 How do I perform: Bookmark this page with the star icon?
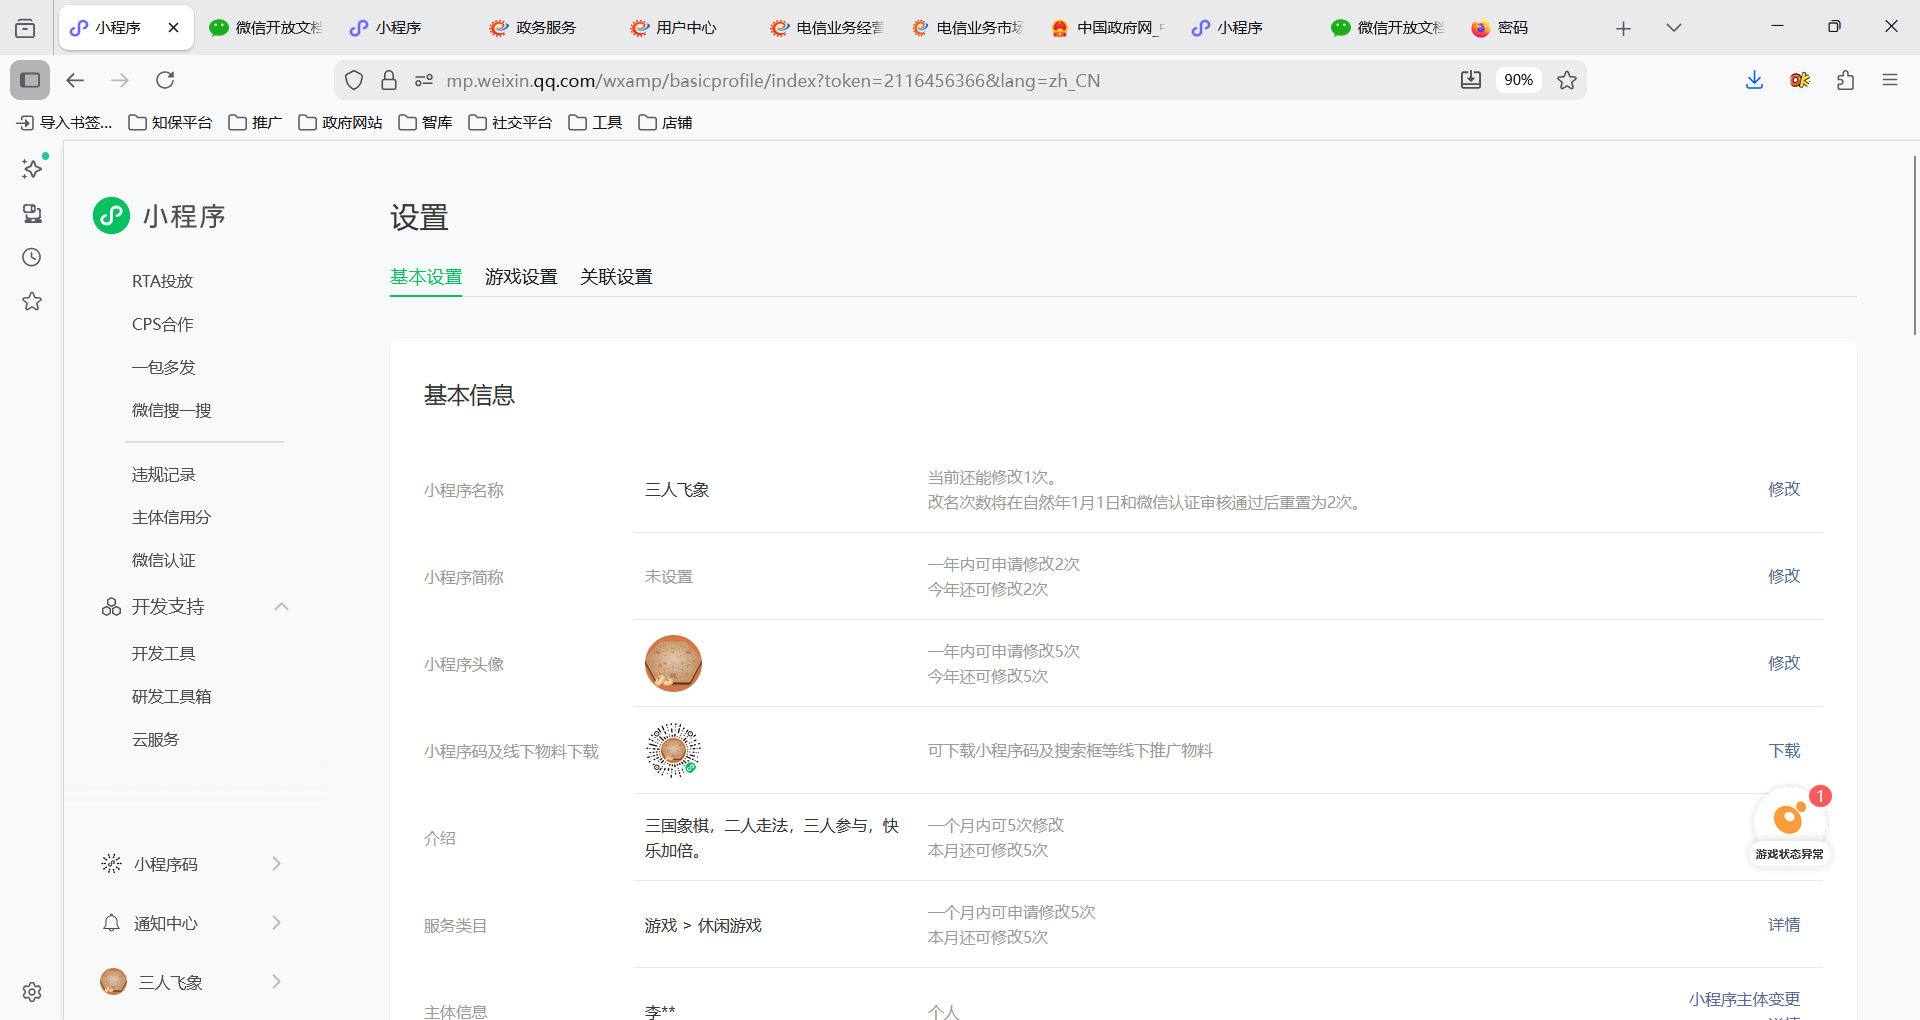tap(1567, 80)
